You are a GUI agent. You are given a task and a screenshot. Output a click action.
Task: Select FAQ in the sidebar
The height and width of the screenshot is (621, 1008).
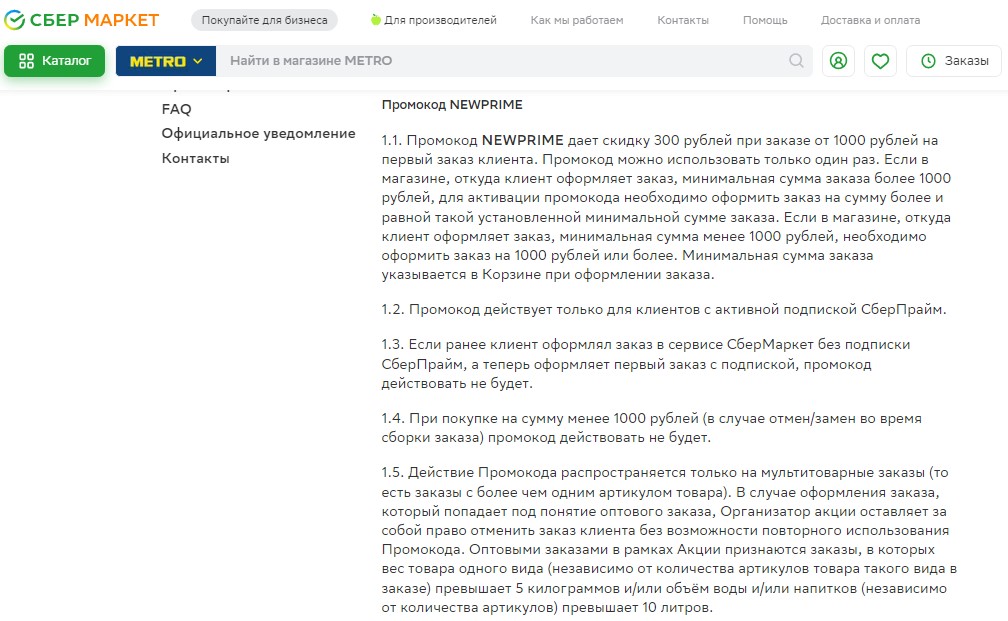point(177,109)
